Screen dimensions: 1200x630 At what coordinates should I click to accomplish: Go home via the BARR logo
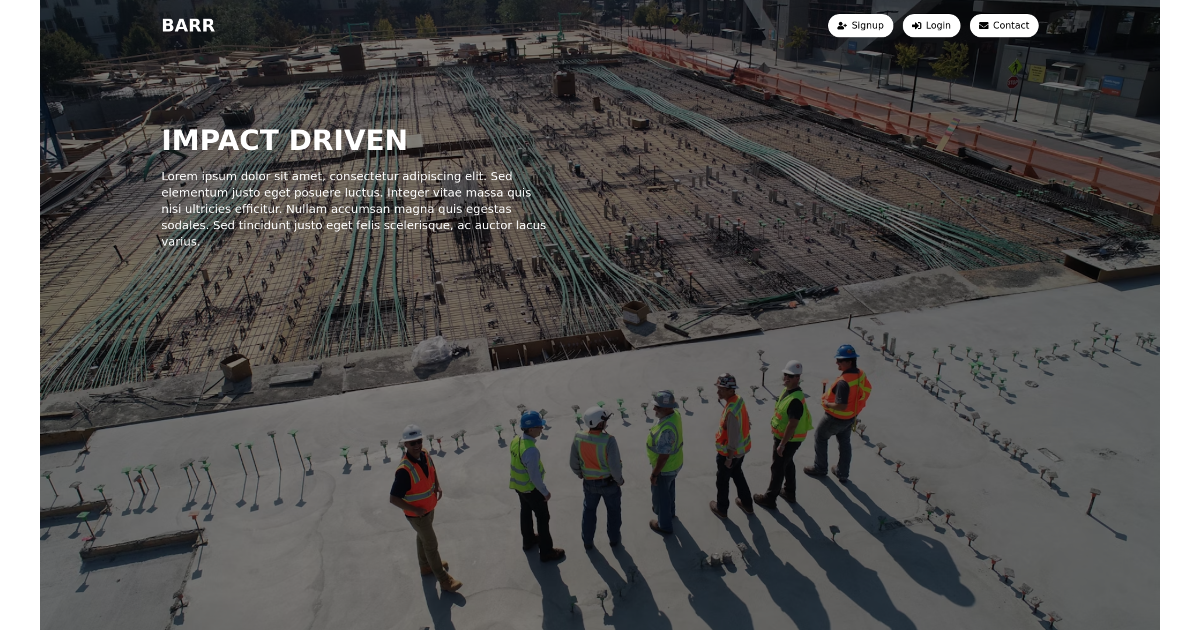click(188, 26)
